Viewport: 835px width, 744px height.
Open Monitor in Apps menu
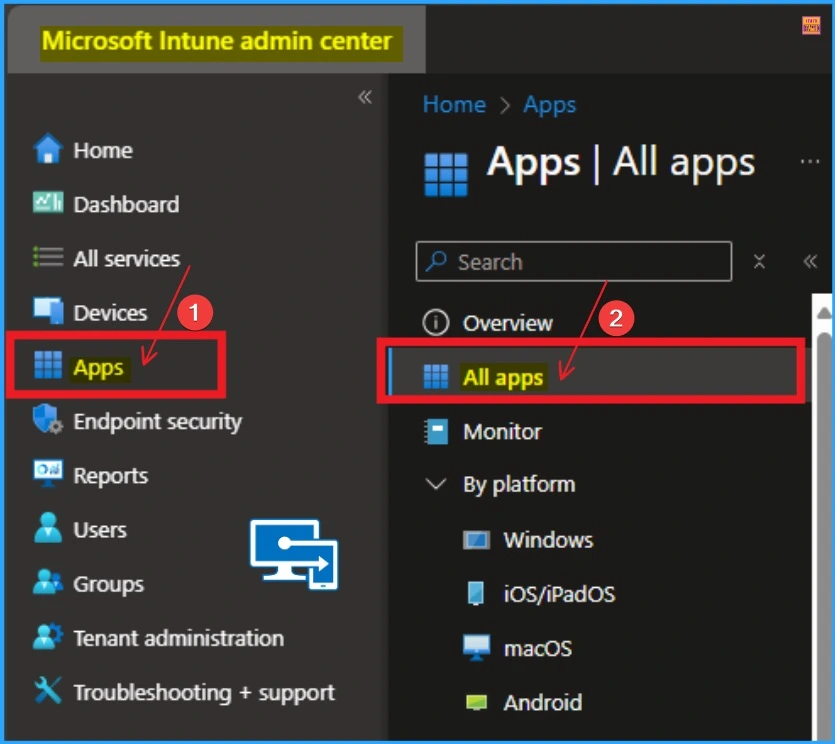(502, 432)
